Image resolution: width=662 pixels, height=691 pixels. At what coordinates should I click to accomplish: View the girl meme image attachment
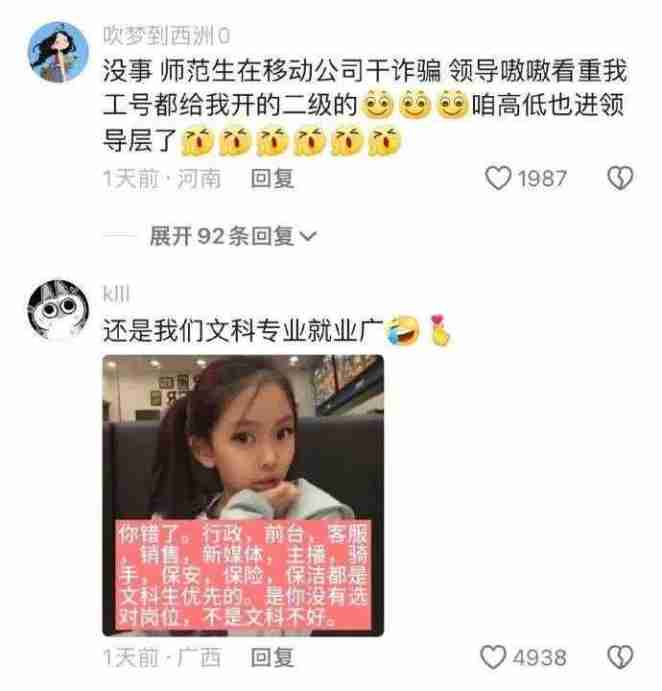[x=243, y=495]
